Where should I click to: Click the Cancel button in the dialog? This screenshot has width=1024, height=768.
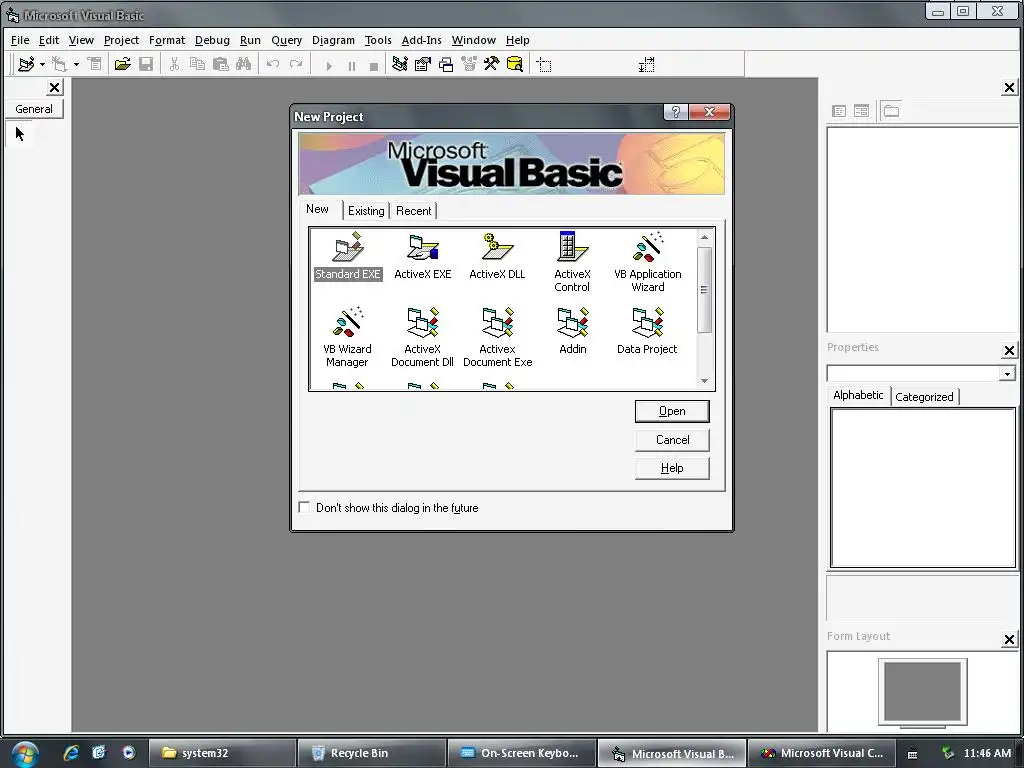[672, 440]
